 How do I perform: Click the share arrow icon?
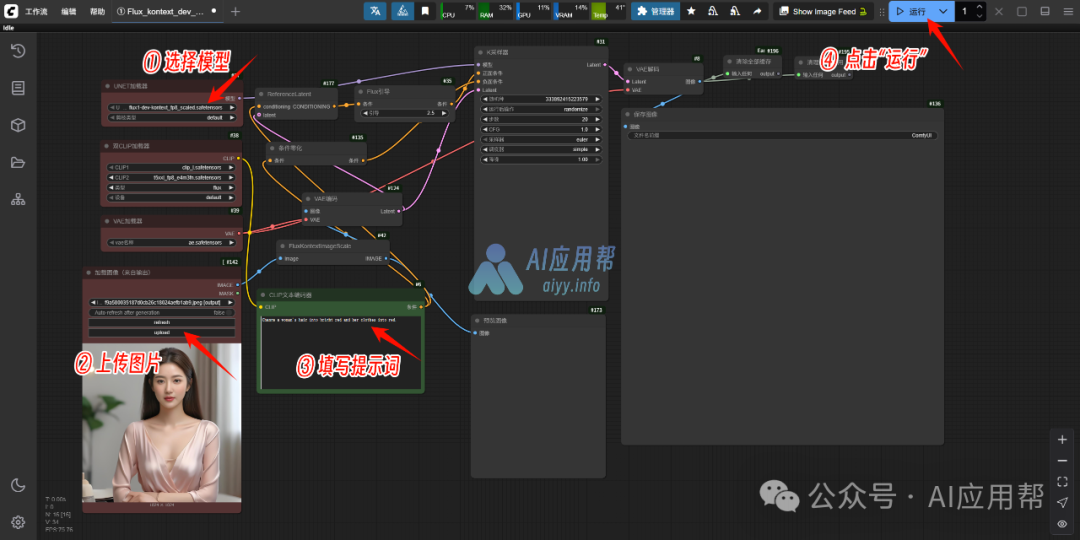(757, 11)
